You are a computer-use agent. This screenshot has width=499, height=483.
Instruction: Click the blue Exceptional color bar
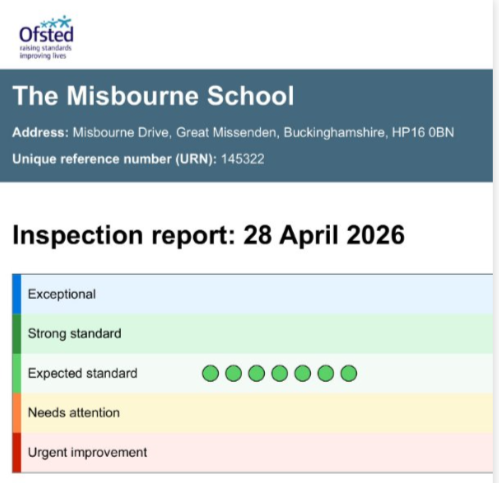click(17, 294)
